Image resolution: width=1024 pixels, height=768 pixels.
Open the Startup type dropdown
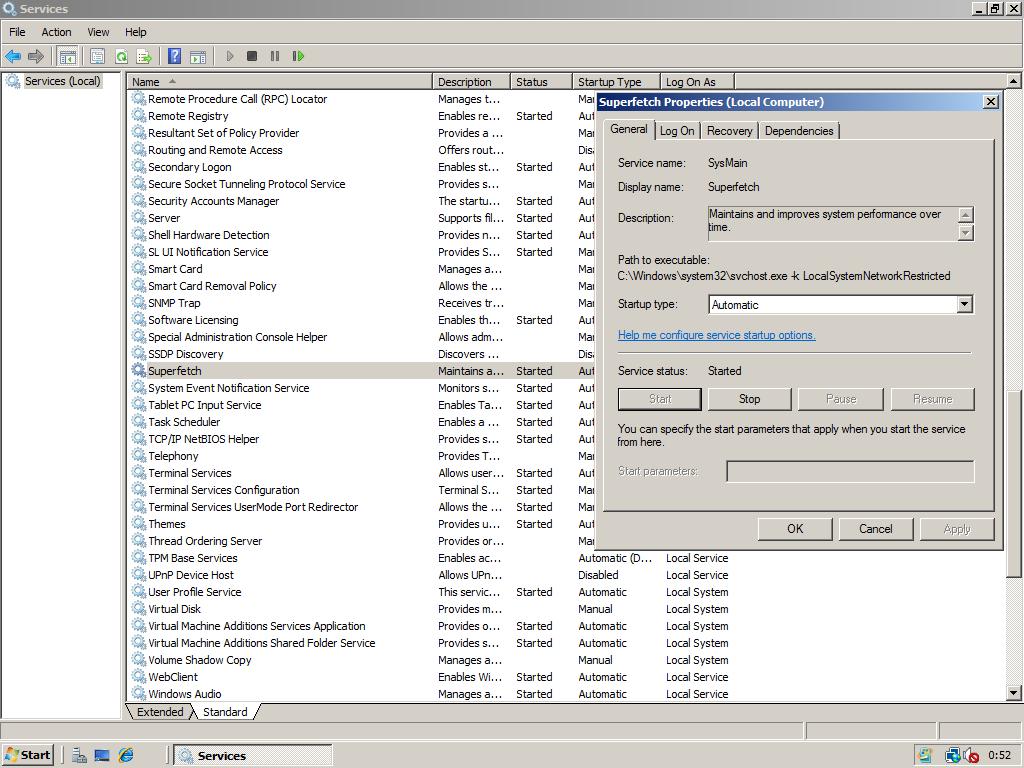pyautogui.click(x=965, y=304)
